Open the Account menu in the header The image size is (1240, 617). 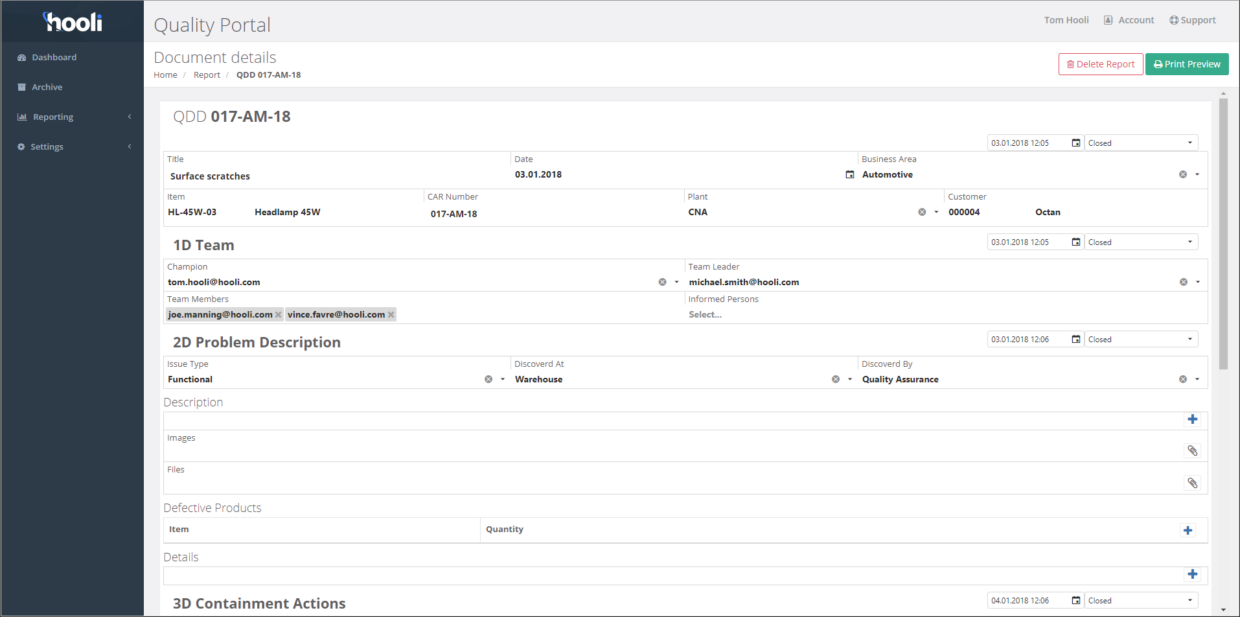1128,19
